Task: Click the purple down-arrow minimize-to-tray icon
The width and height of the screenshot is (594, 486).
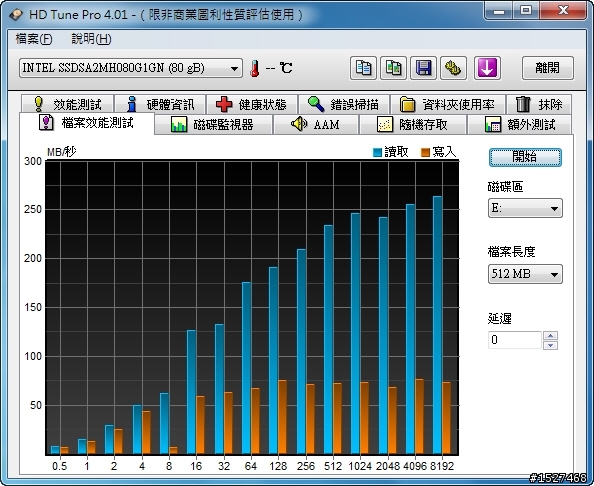Action: pos(487,68)
